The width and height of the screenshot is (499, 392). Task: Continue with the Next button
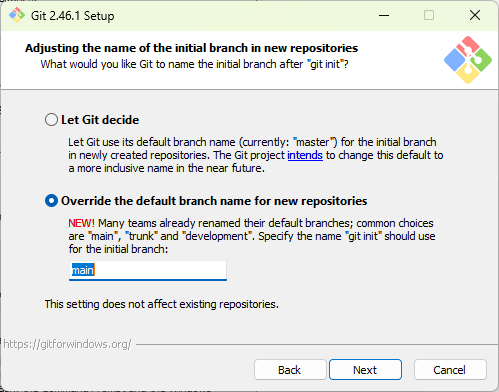[365, 370]
